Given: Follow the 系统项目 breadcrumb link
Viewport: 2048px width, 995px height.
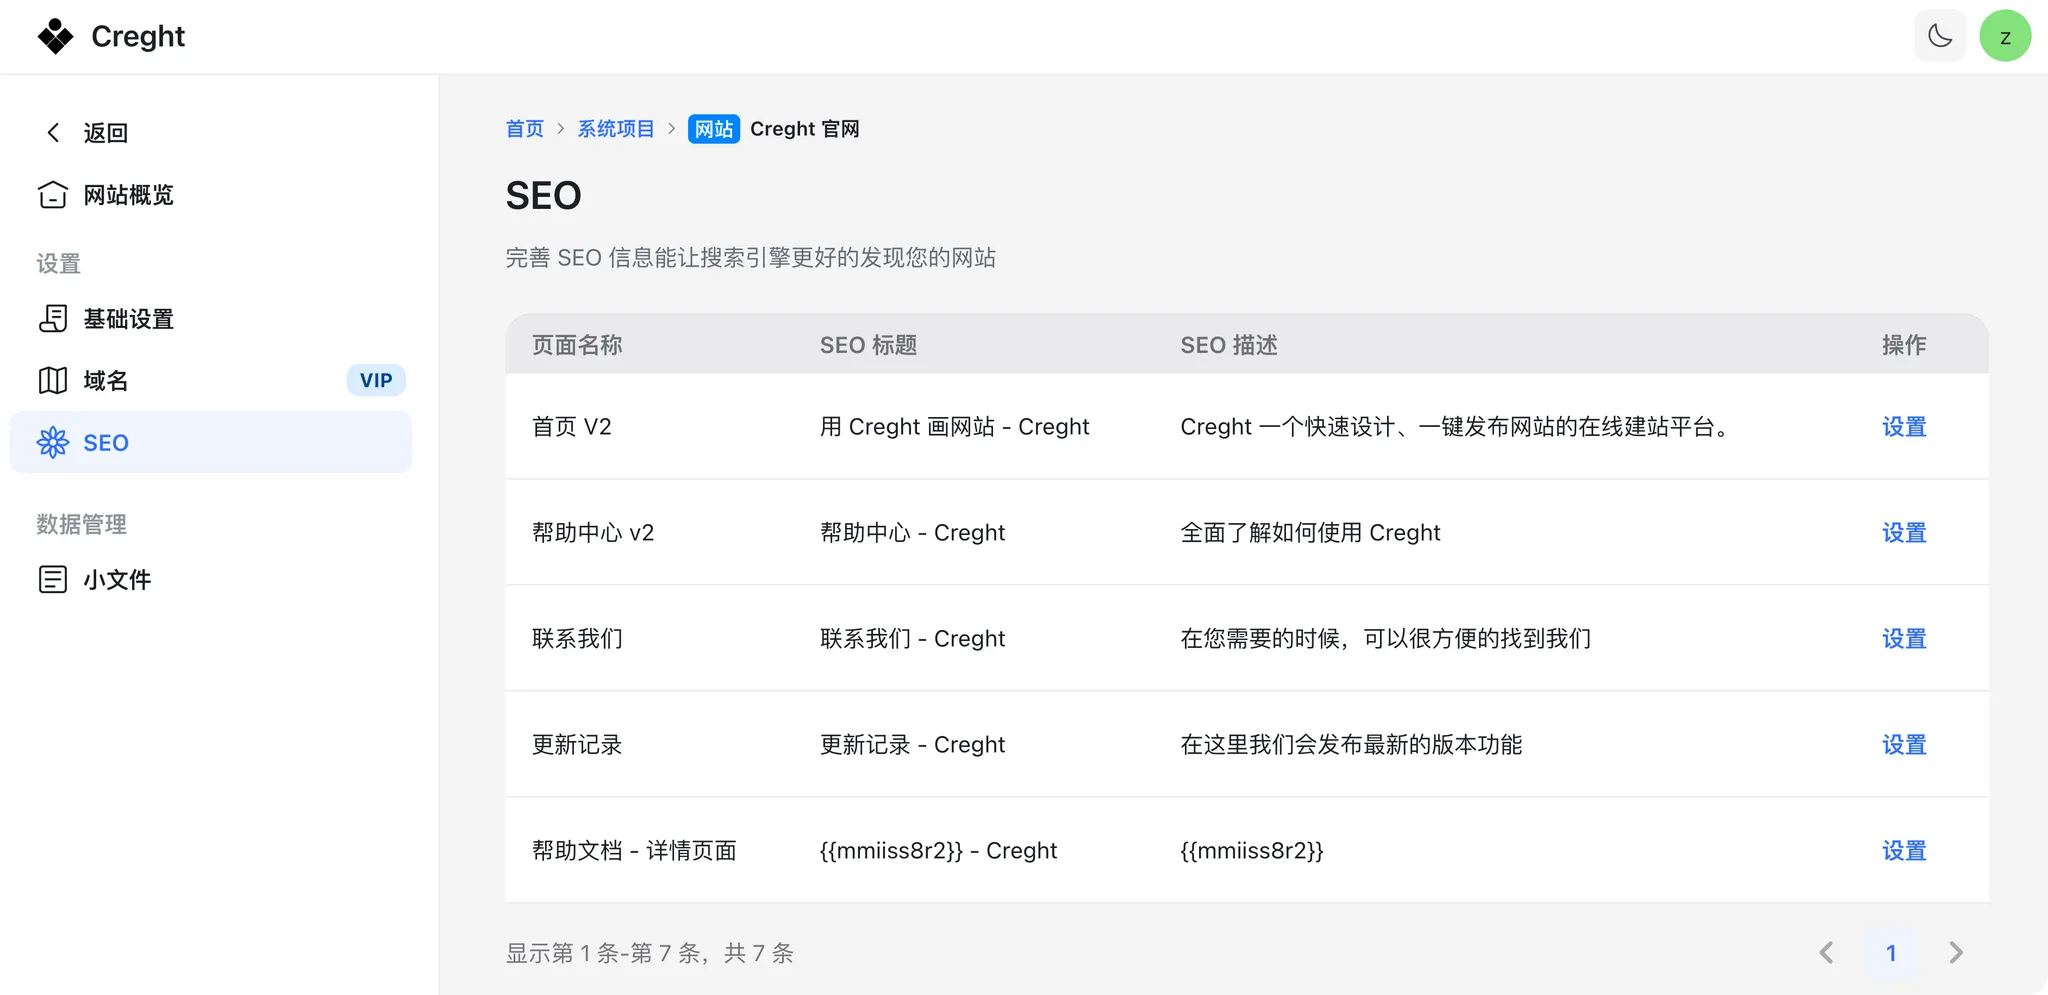Looking at the screenshot, I should point(616,129).
